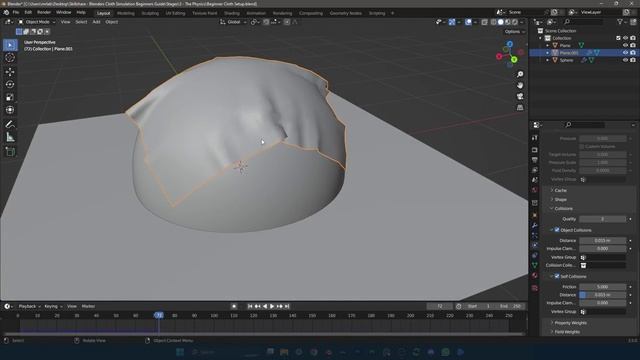640x360 pixels.
Task: Click the Collisions Quality field
Action: [602, 219]
